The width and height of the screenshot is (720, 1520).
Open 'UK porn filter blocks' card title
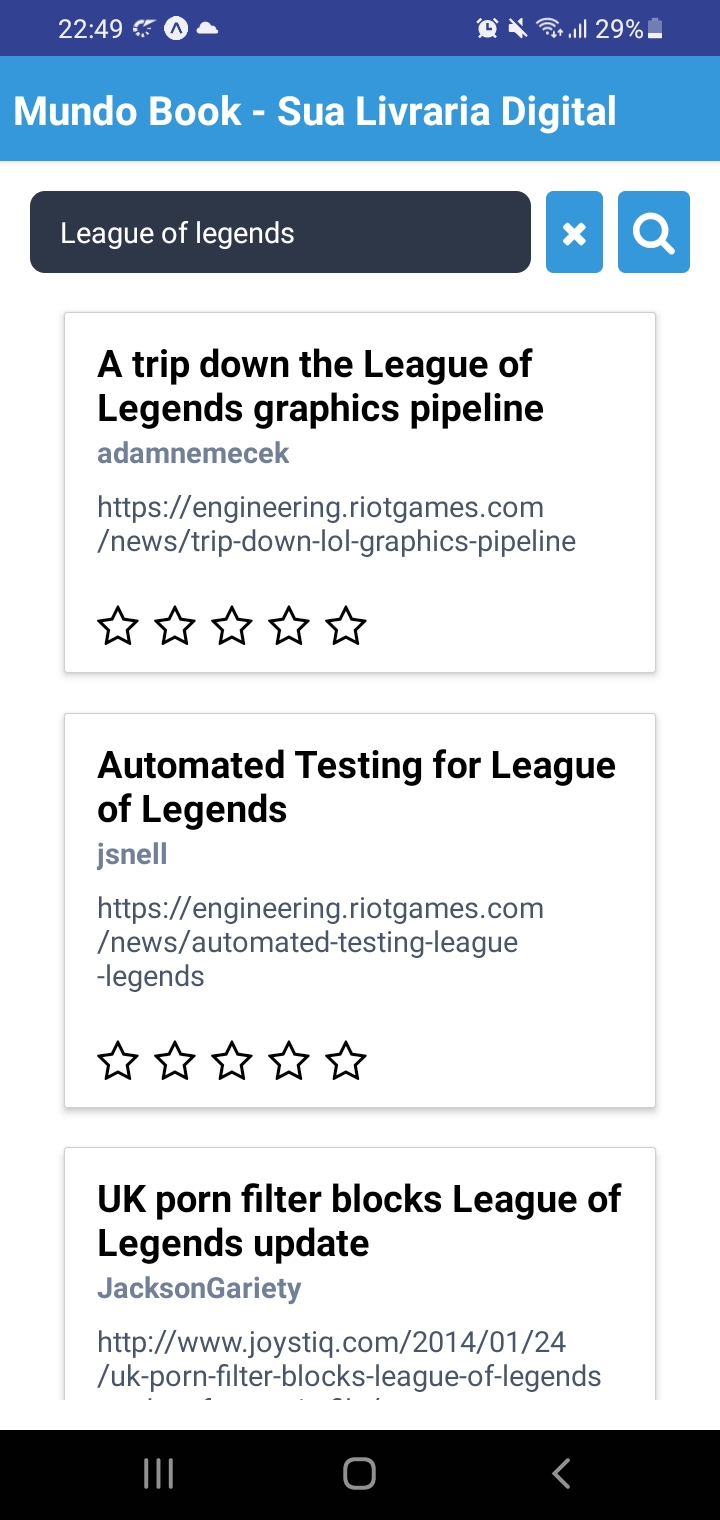click(x=359, y=1221)
